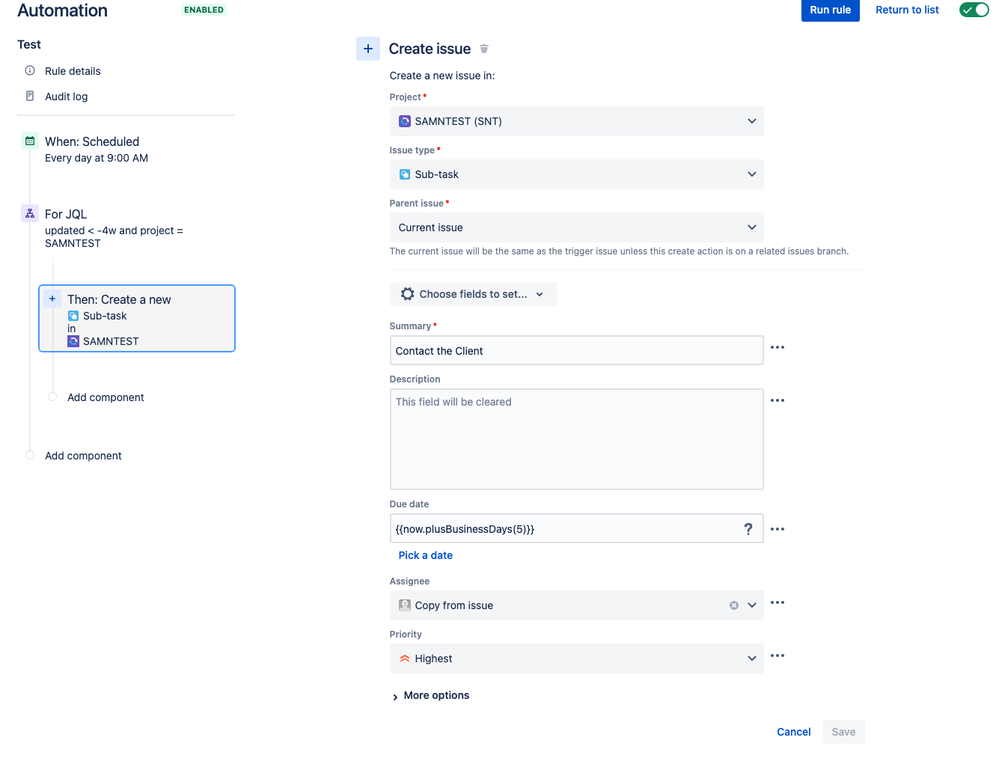Click the bottom Add component link
999x758 pixels.
83,455
